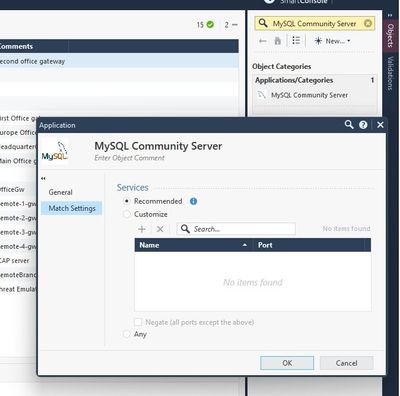The width and height of the screenshot is (400, 396).
Task: Select the OfficeGw row
Action: click(18, 189)
